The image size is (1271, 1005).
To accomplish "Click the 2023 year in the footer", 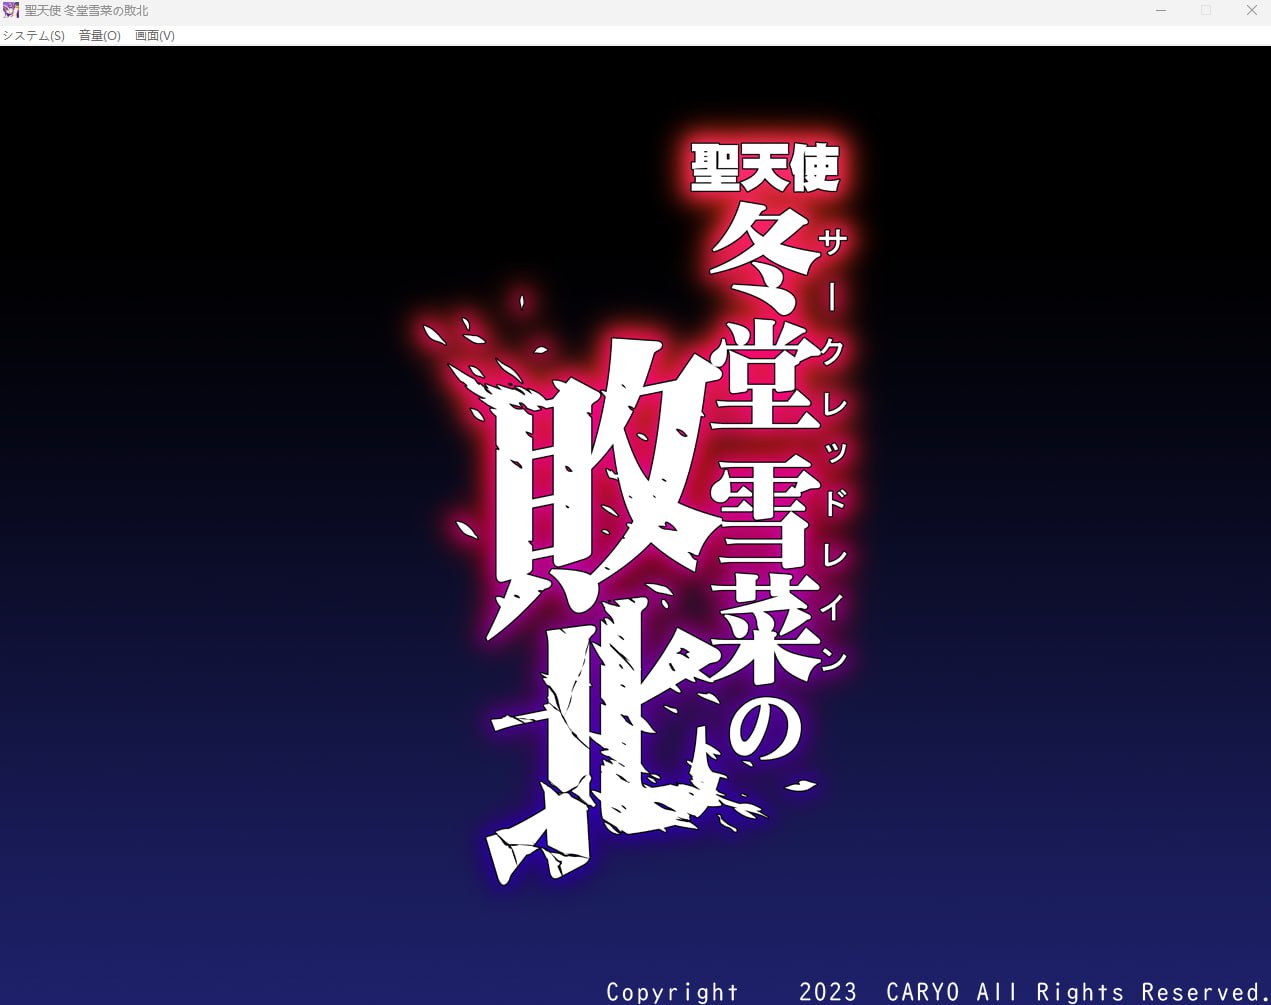I will [x=827, y=991].
